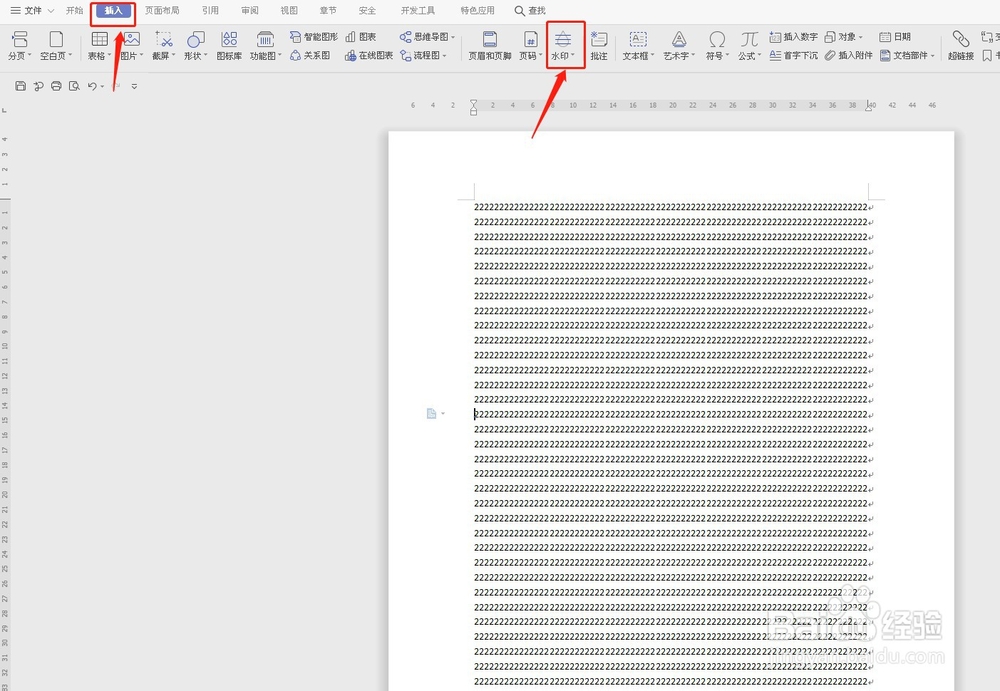Insert a 关系图 relationship diagram

coord(310,56)
